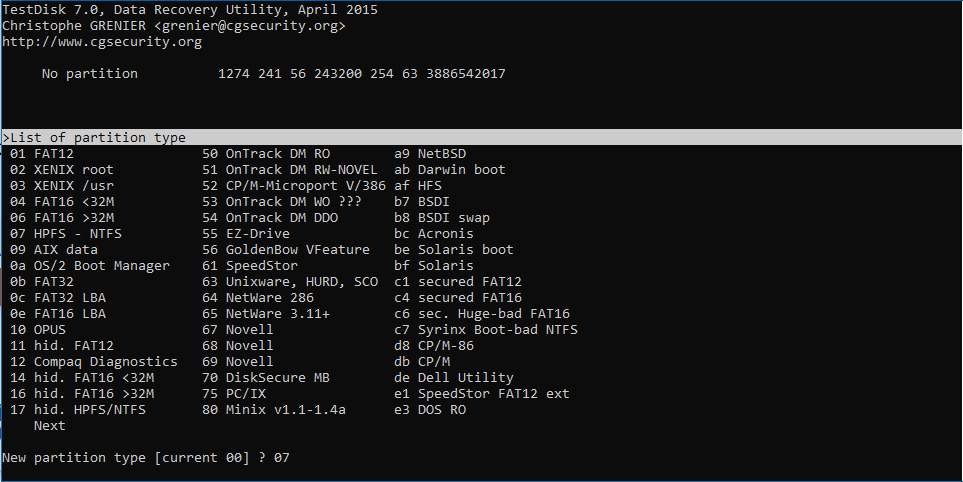Select the 80 Minix v1.1-1.4a entry
The image size is (963, 482).
click(x=274, y=409)
